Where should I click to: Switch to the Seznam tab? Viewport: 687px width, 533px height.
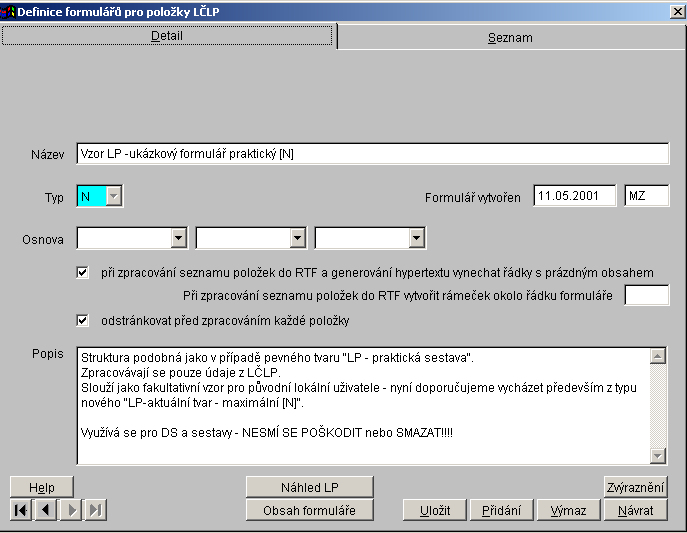point(510,37)
